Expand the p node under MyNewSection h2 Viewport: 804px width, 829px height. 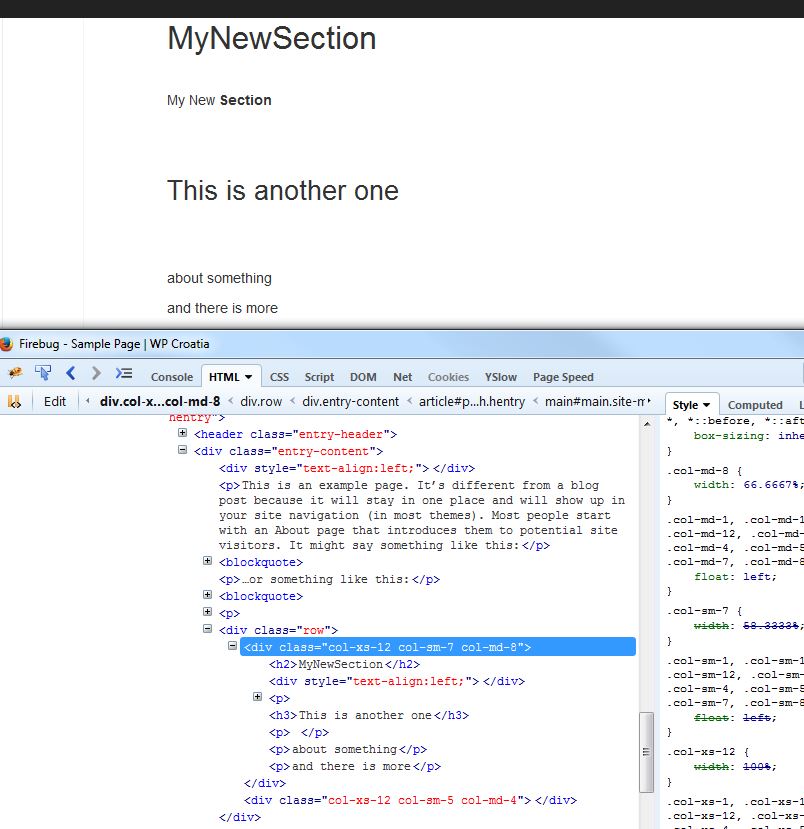tap(257, 697)
